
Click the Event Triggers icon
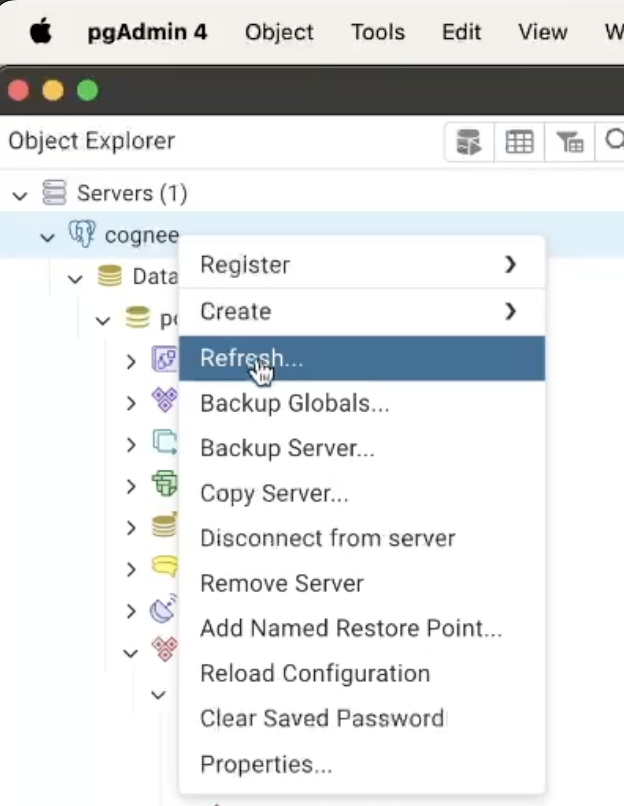(165, 442)
